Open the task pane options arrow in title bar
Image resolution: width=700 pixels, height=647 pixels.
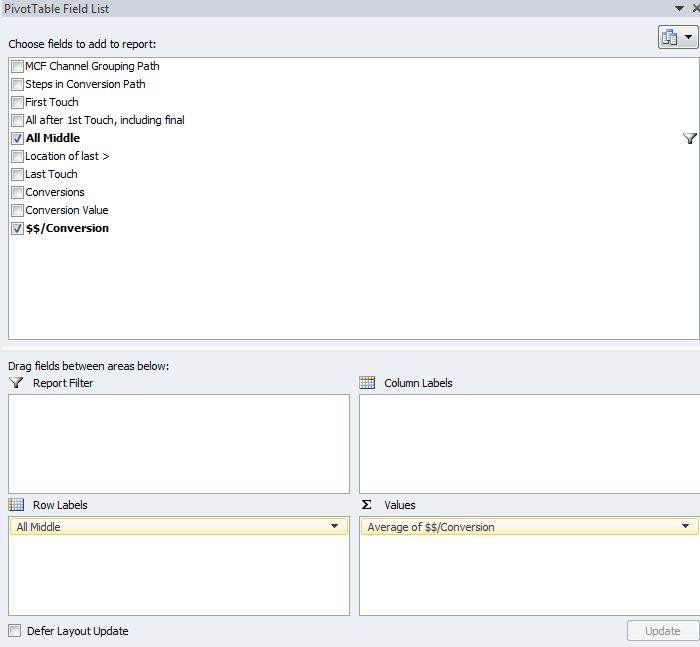[x=680, y=8]
